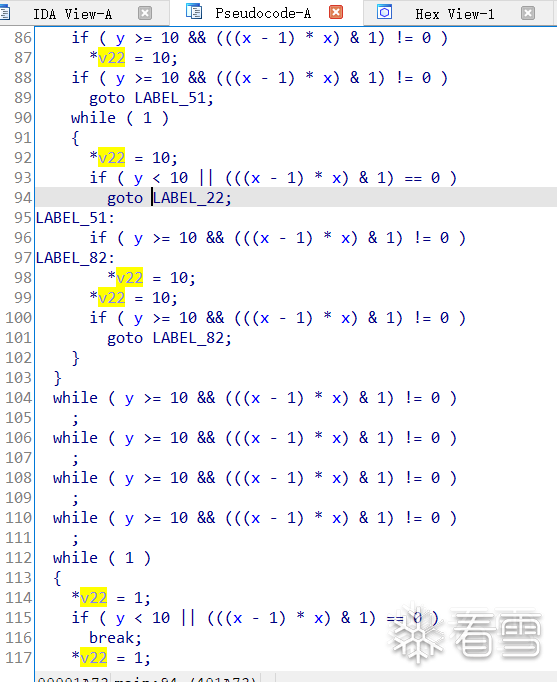This screenshot has height=682, width=557.
Task: Click variable y on line 93
Action: click(138, 179)
